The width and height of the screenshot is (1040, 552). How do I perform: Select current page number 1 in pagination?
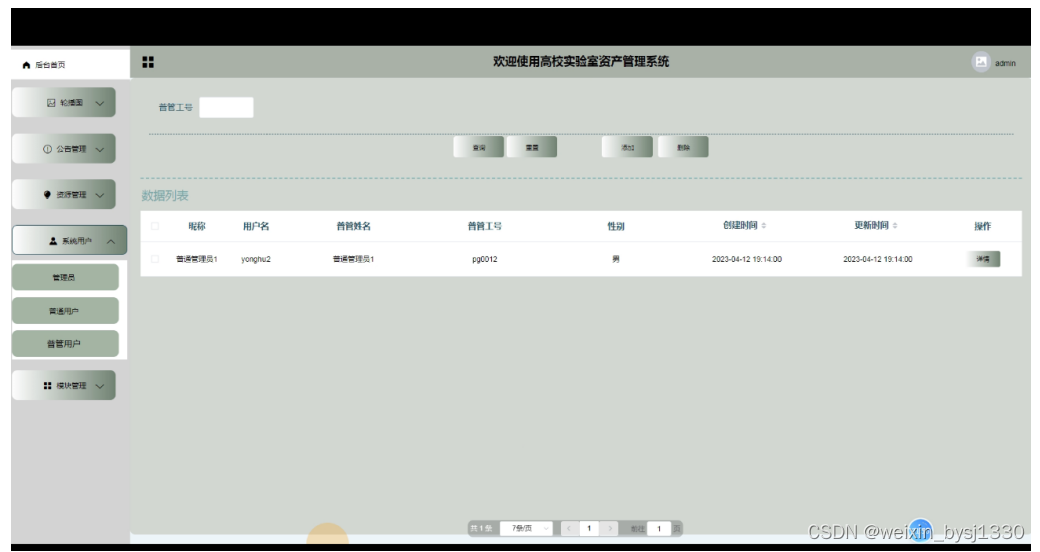[x=589, y=529]
